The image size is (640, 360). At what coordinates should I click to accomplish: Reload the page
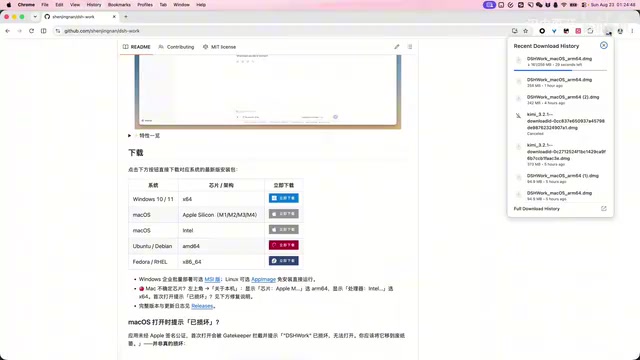coord(31,31)
